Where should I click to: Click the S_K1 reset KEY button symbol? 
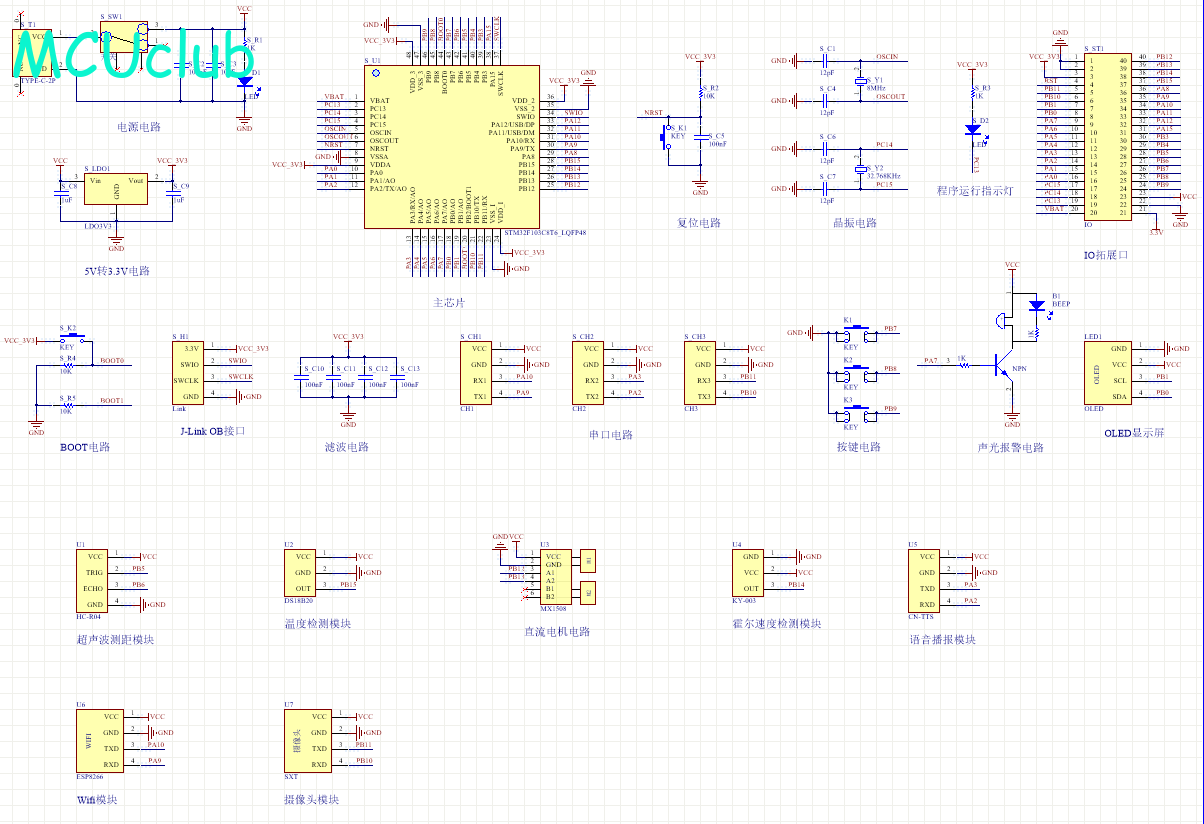pos(668,138)
